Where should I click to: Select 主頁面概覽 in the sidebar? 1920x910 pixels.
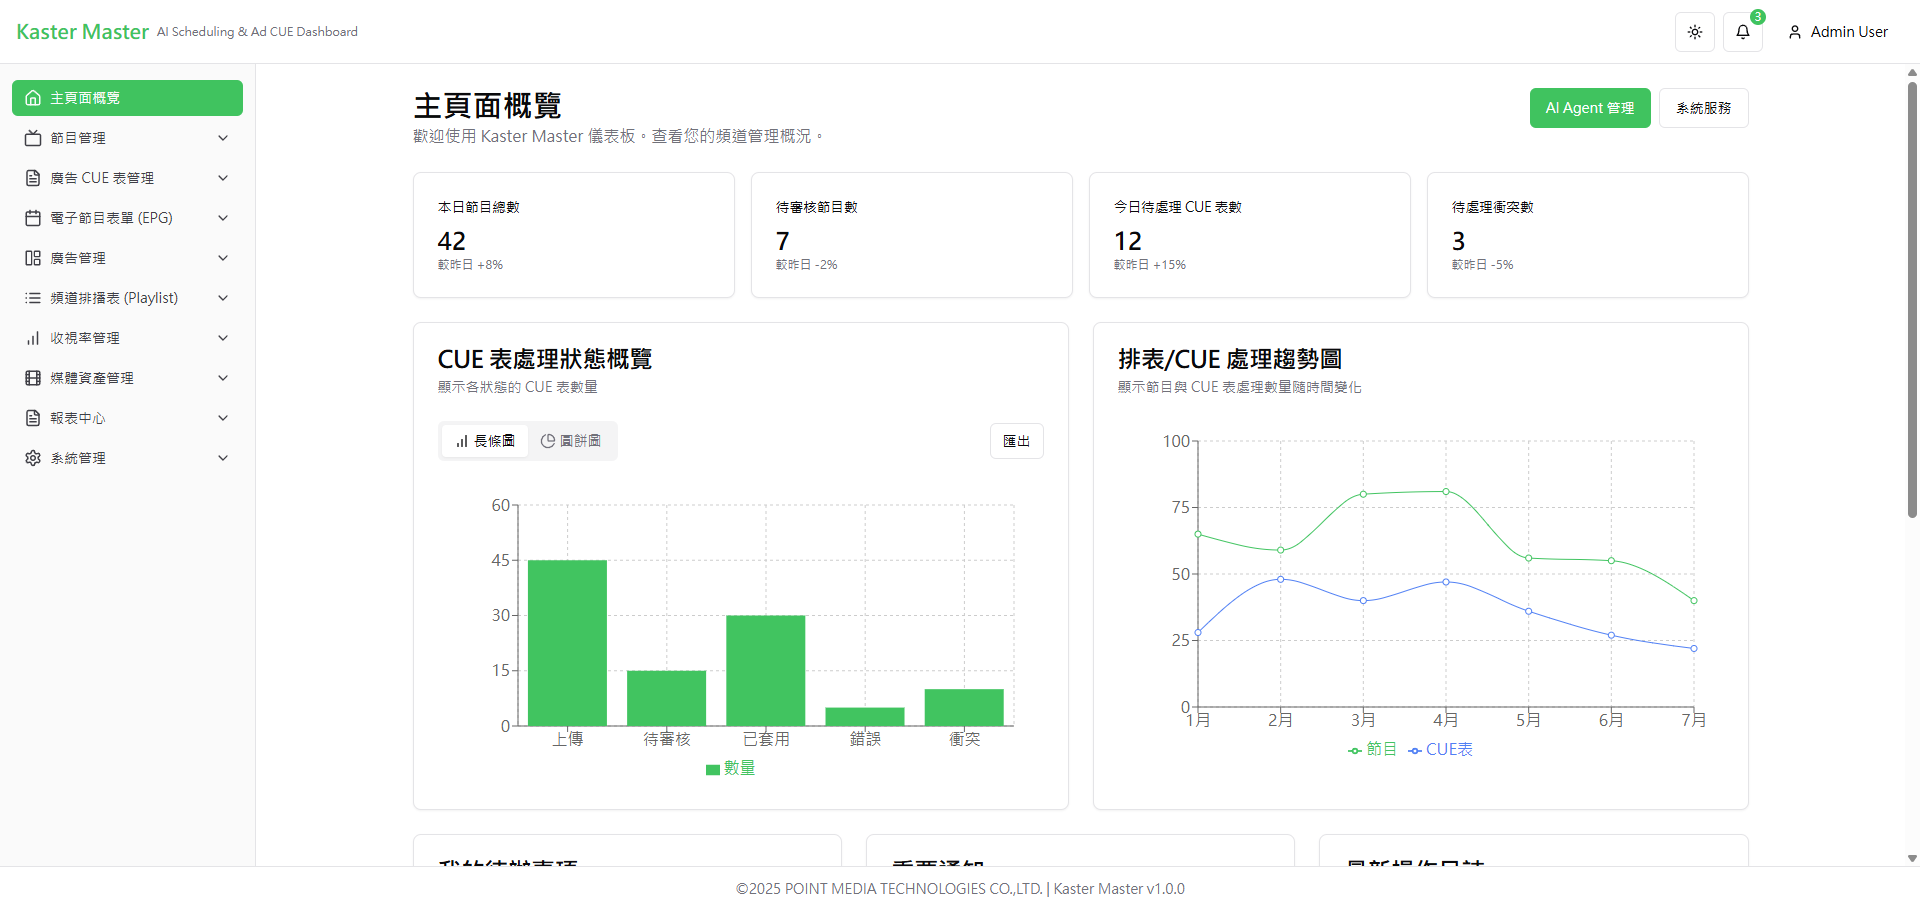(127, 98)
